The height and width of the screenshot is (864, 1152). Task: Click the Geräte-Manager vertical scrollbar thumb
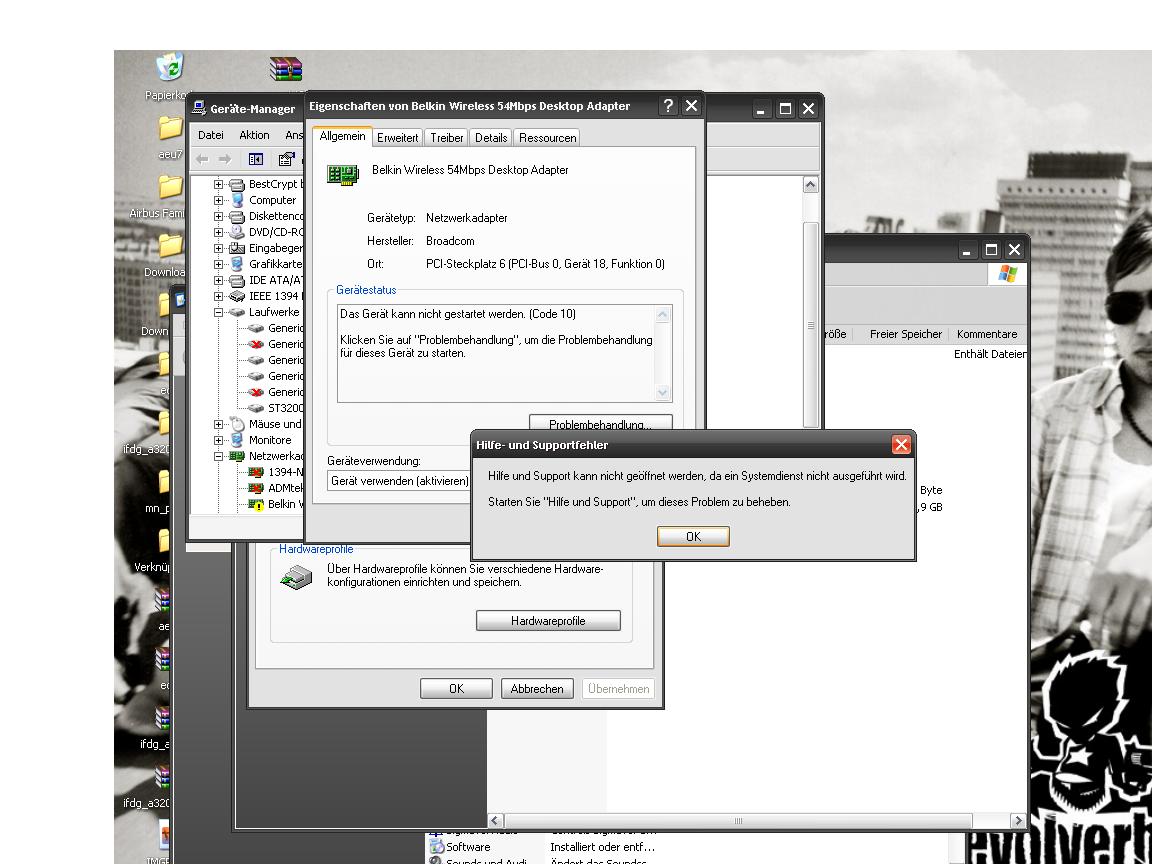click(x=810, y=325)
